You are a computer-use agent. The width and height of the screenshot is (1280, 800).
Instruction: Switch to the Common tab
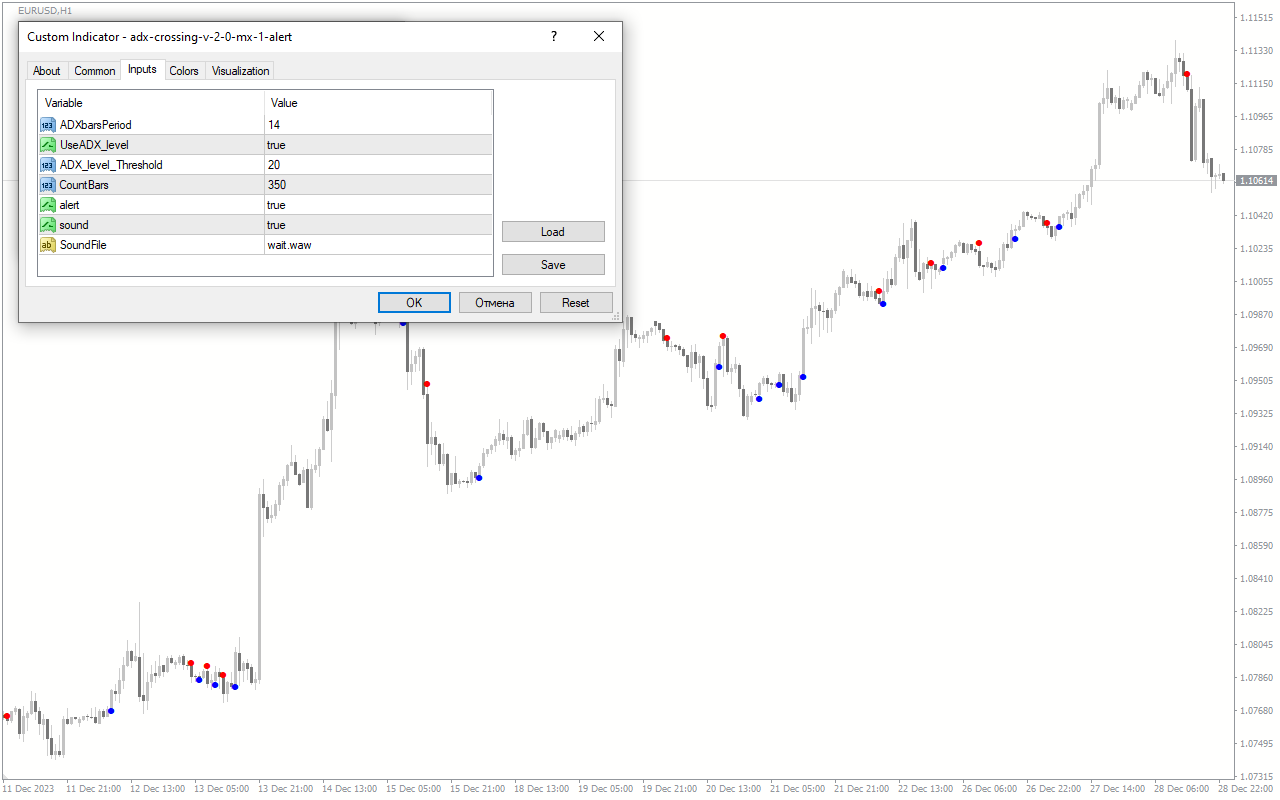coord(95,71)
